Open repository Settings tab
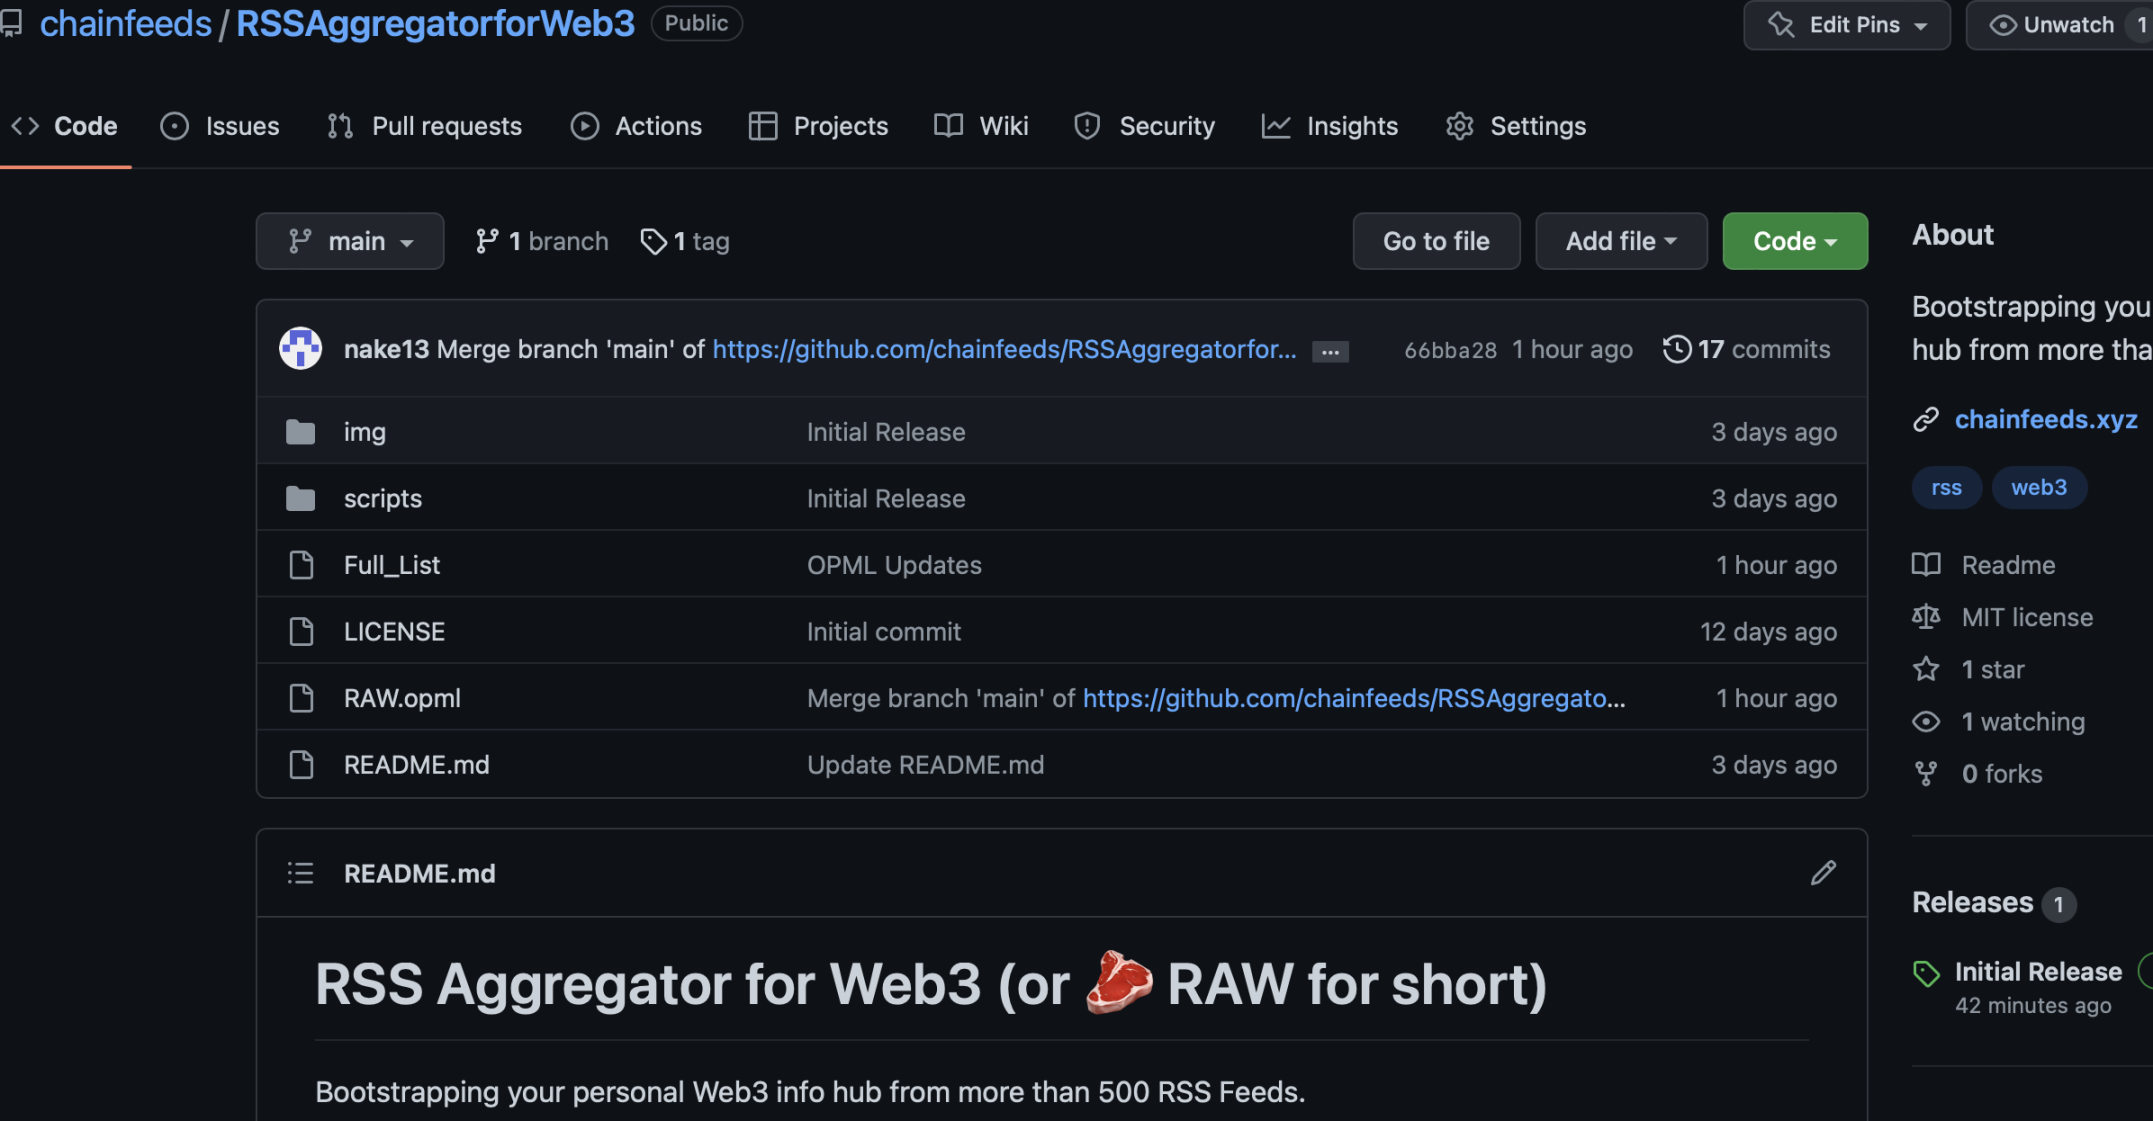This screenshot has width=2153, height=1121. point(1515,126)
